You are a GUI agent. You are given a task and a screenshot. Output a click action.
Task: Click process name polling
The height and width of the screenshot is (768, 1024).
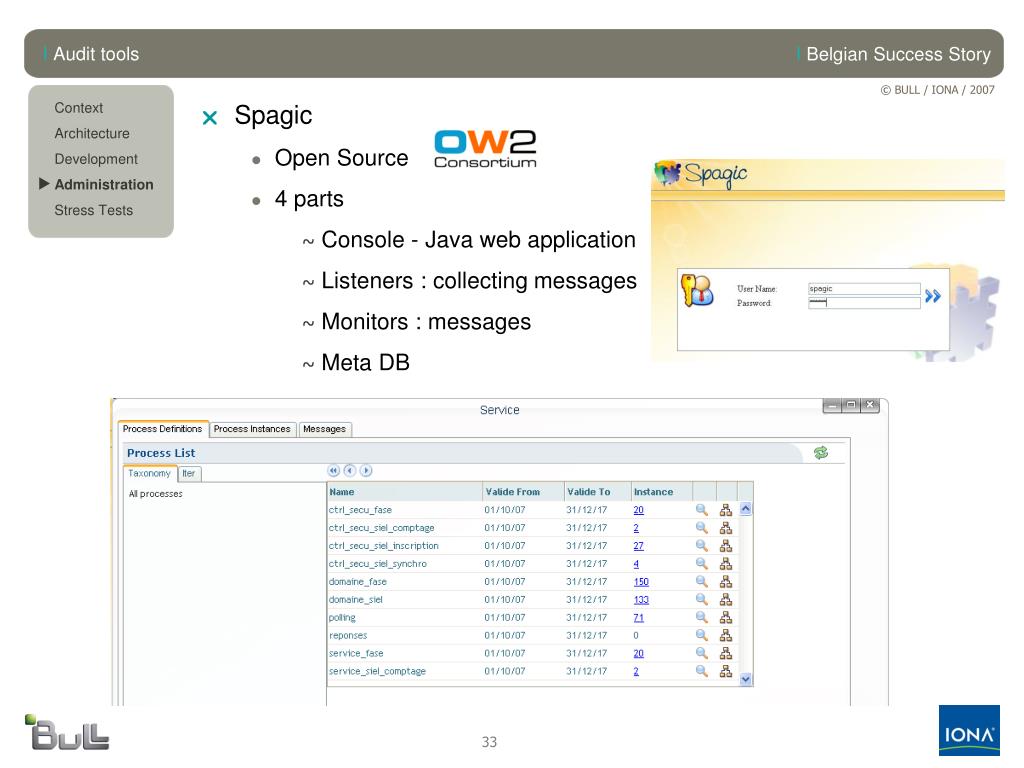[x=342, y=618]
